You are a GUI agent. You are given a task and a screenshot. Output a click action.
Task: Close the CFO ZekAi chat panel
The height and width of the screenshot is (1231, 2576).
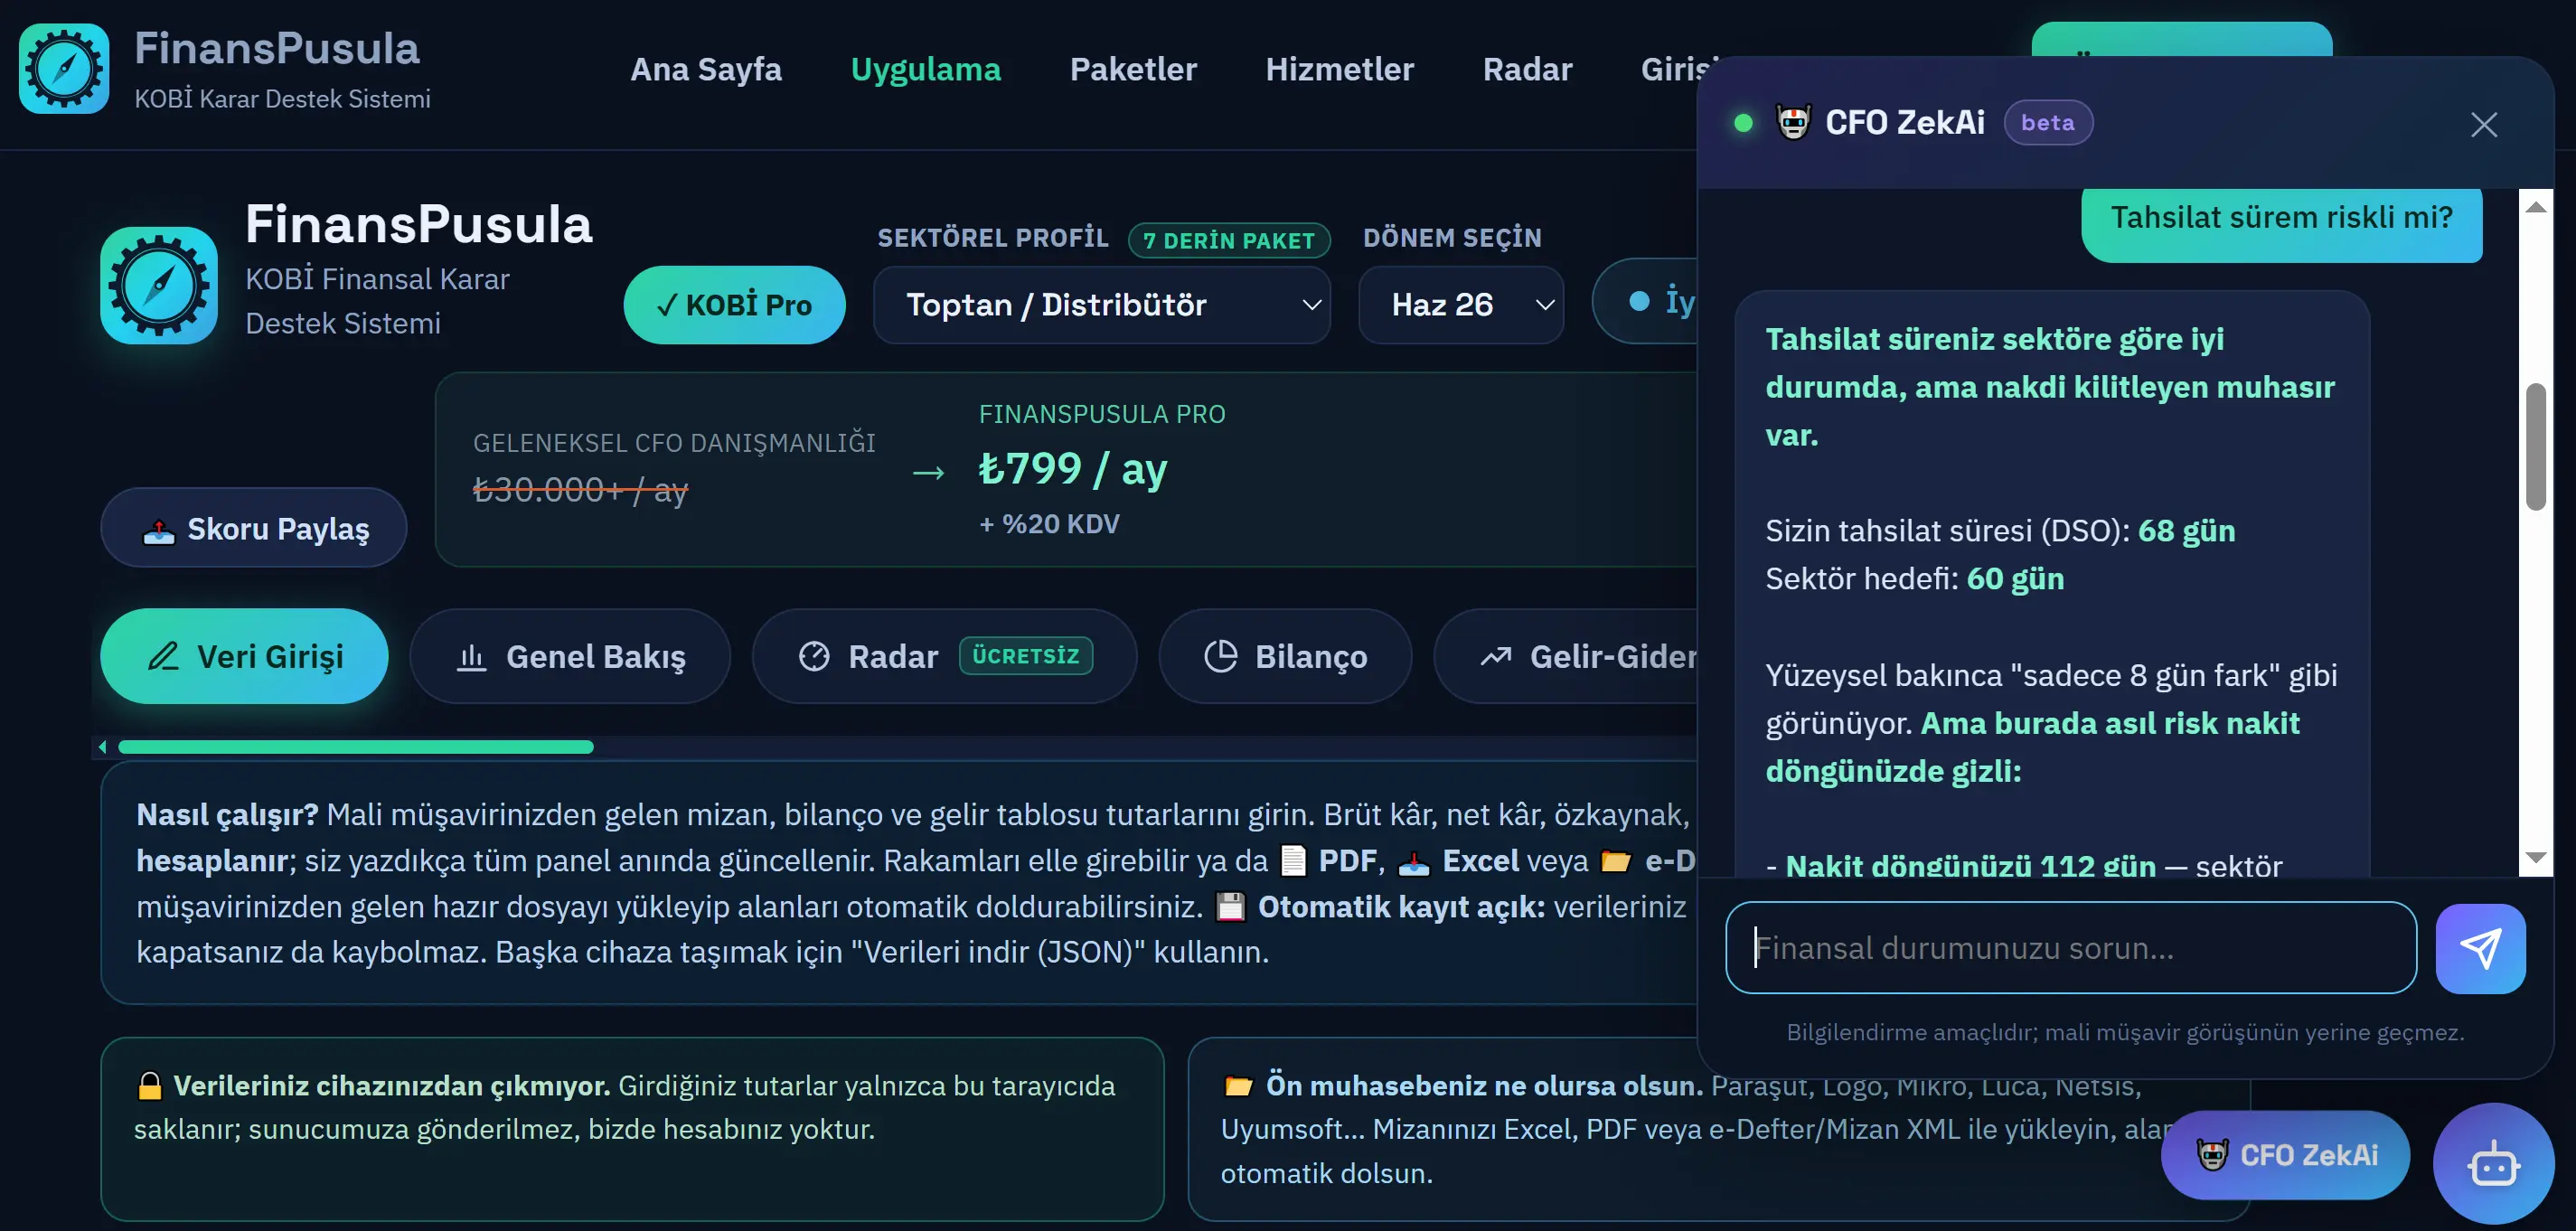pyautogui.click(x=2484, y=124)
